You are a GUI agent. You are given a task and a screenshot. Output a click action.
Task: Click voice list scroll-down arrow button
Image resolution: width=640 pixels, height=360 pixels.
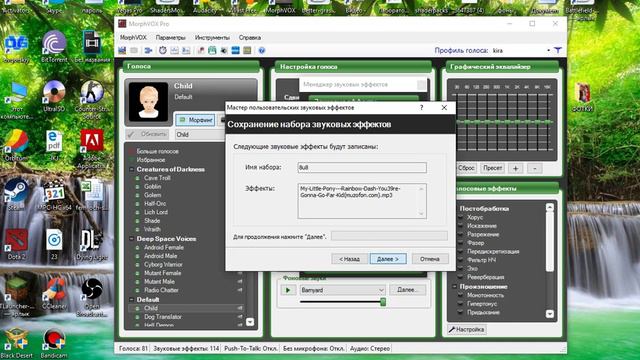[250, 322]
